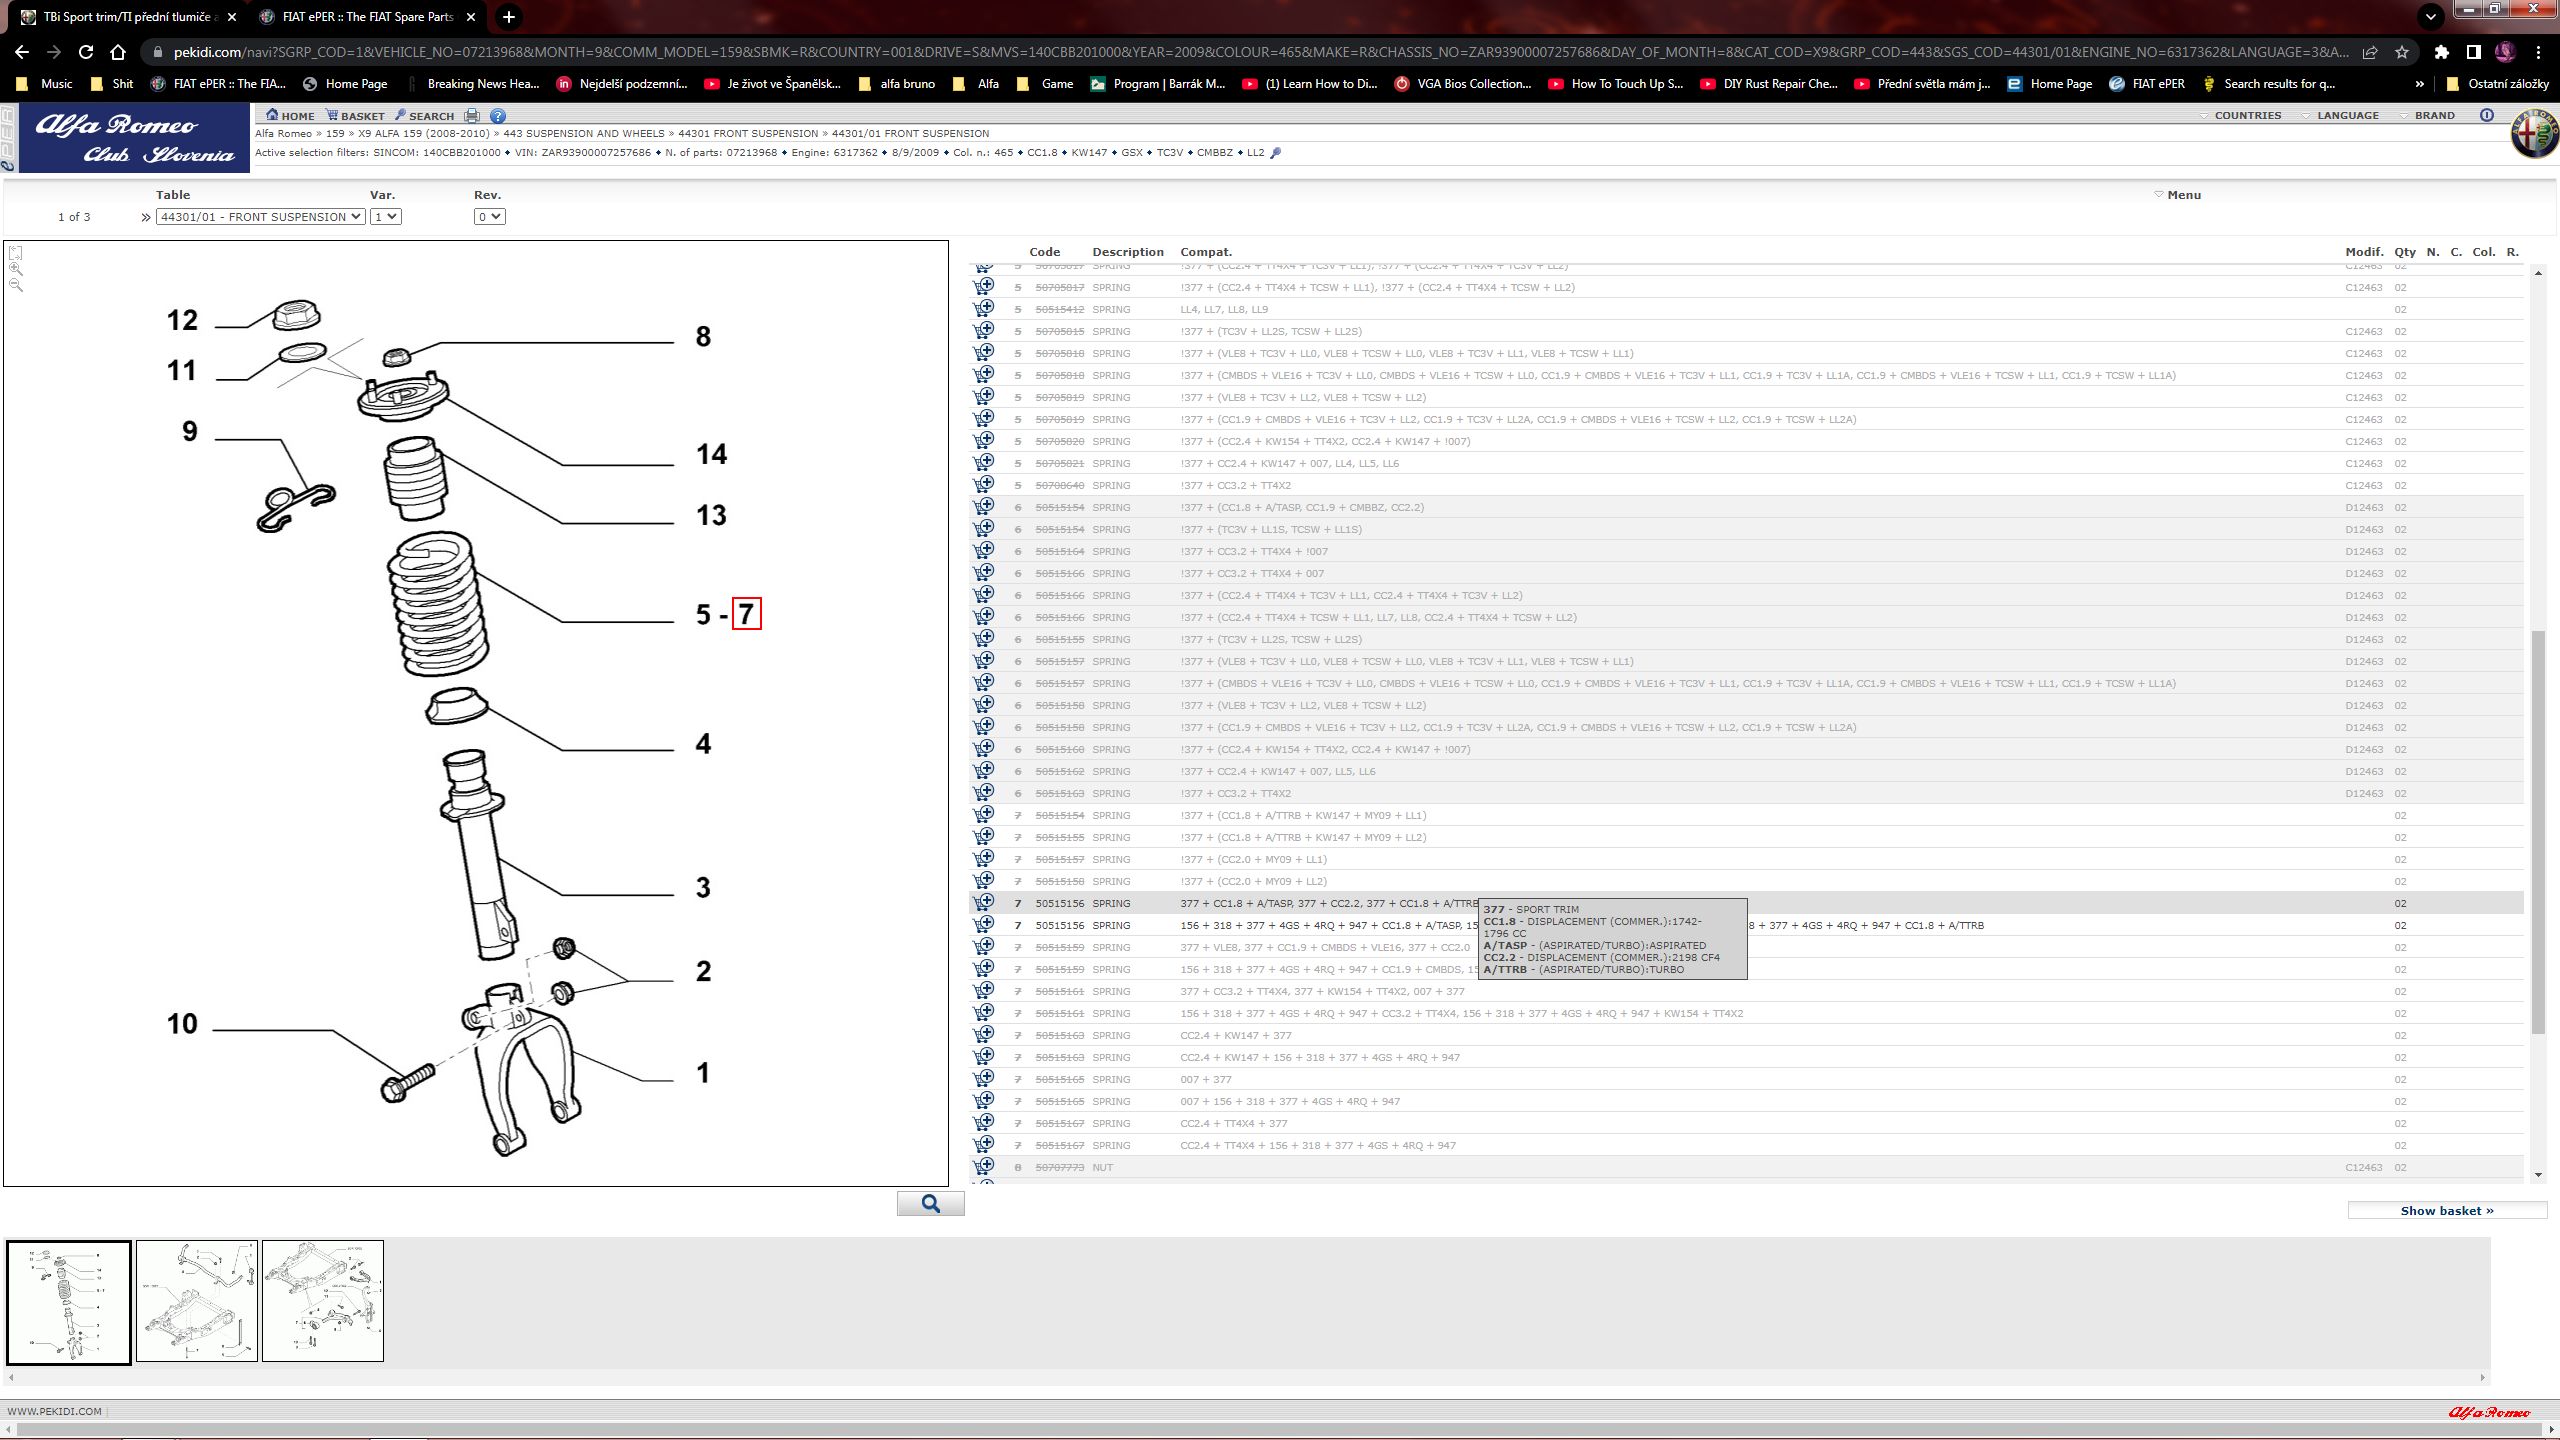
Task: Go to HOME in the ePER toolbar
Action: click(290, 116)
